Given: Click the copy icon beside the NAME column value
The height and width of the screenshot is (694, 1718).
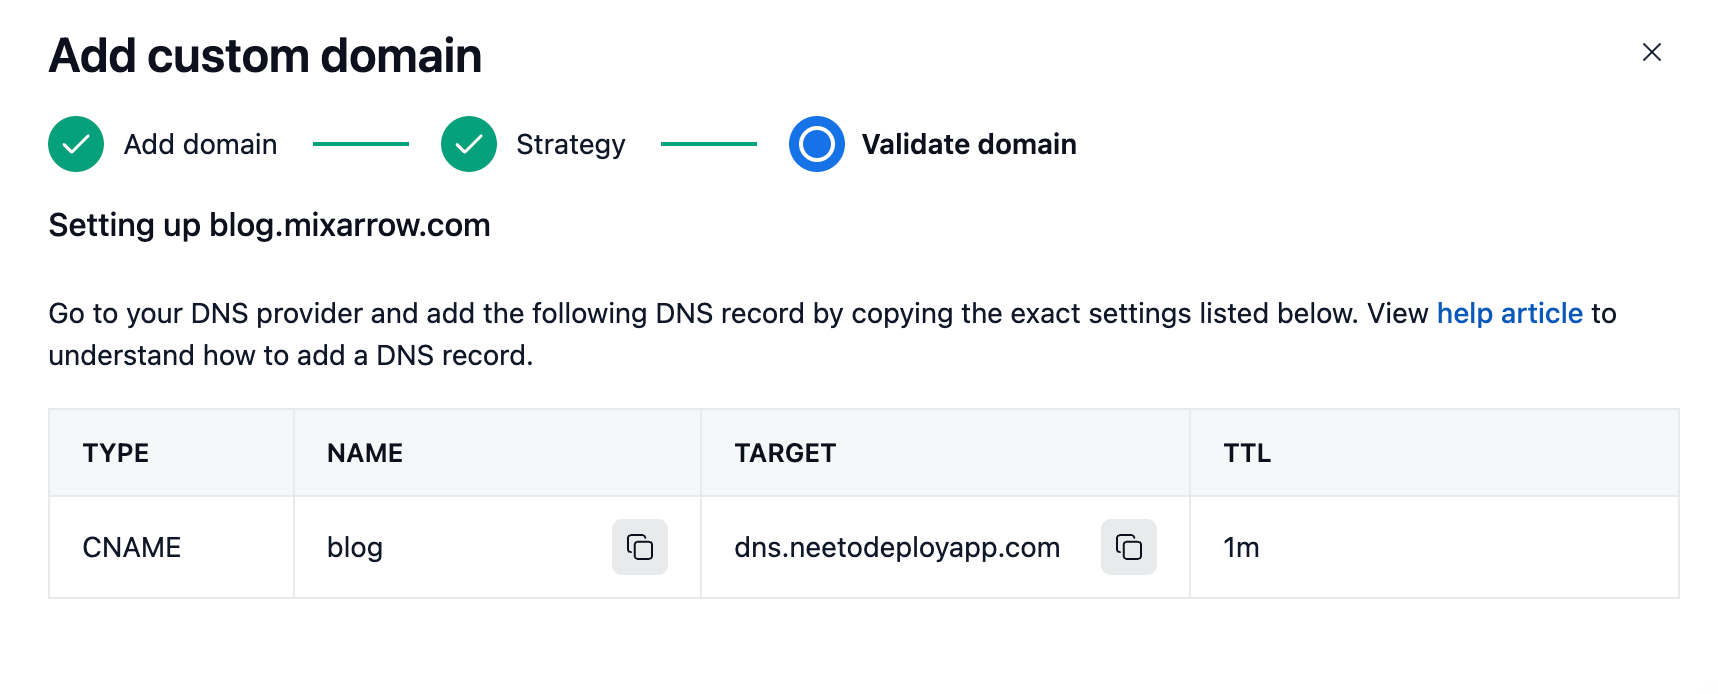Looking at the screenshot, I should coord(639,547).
